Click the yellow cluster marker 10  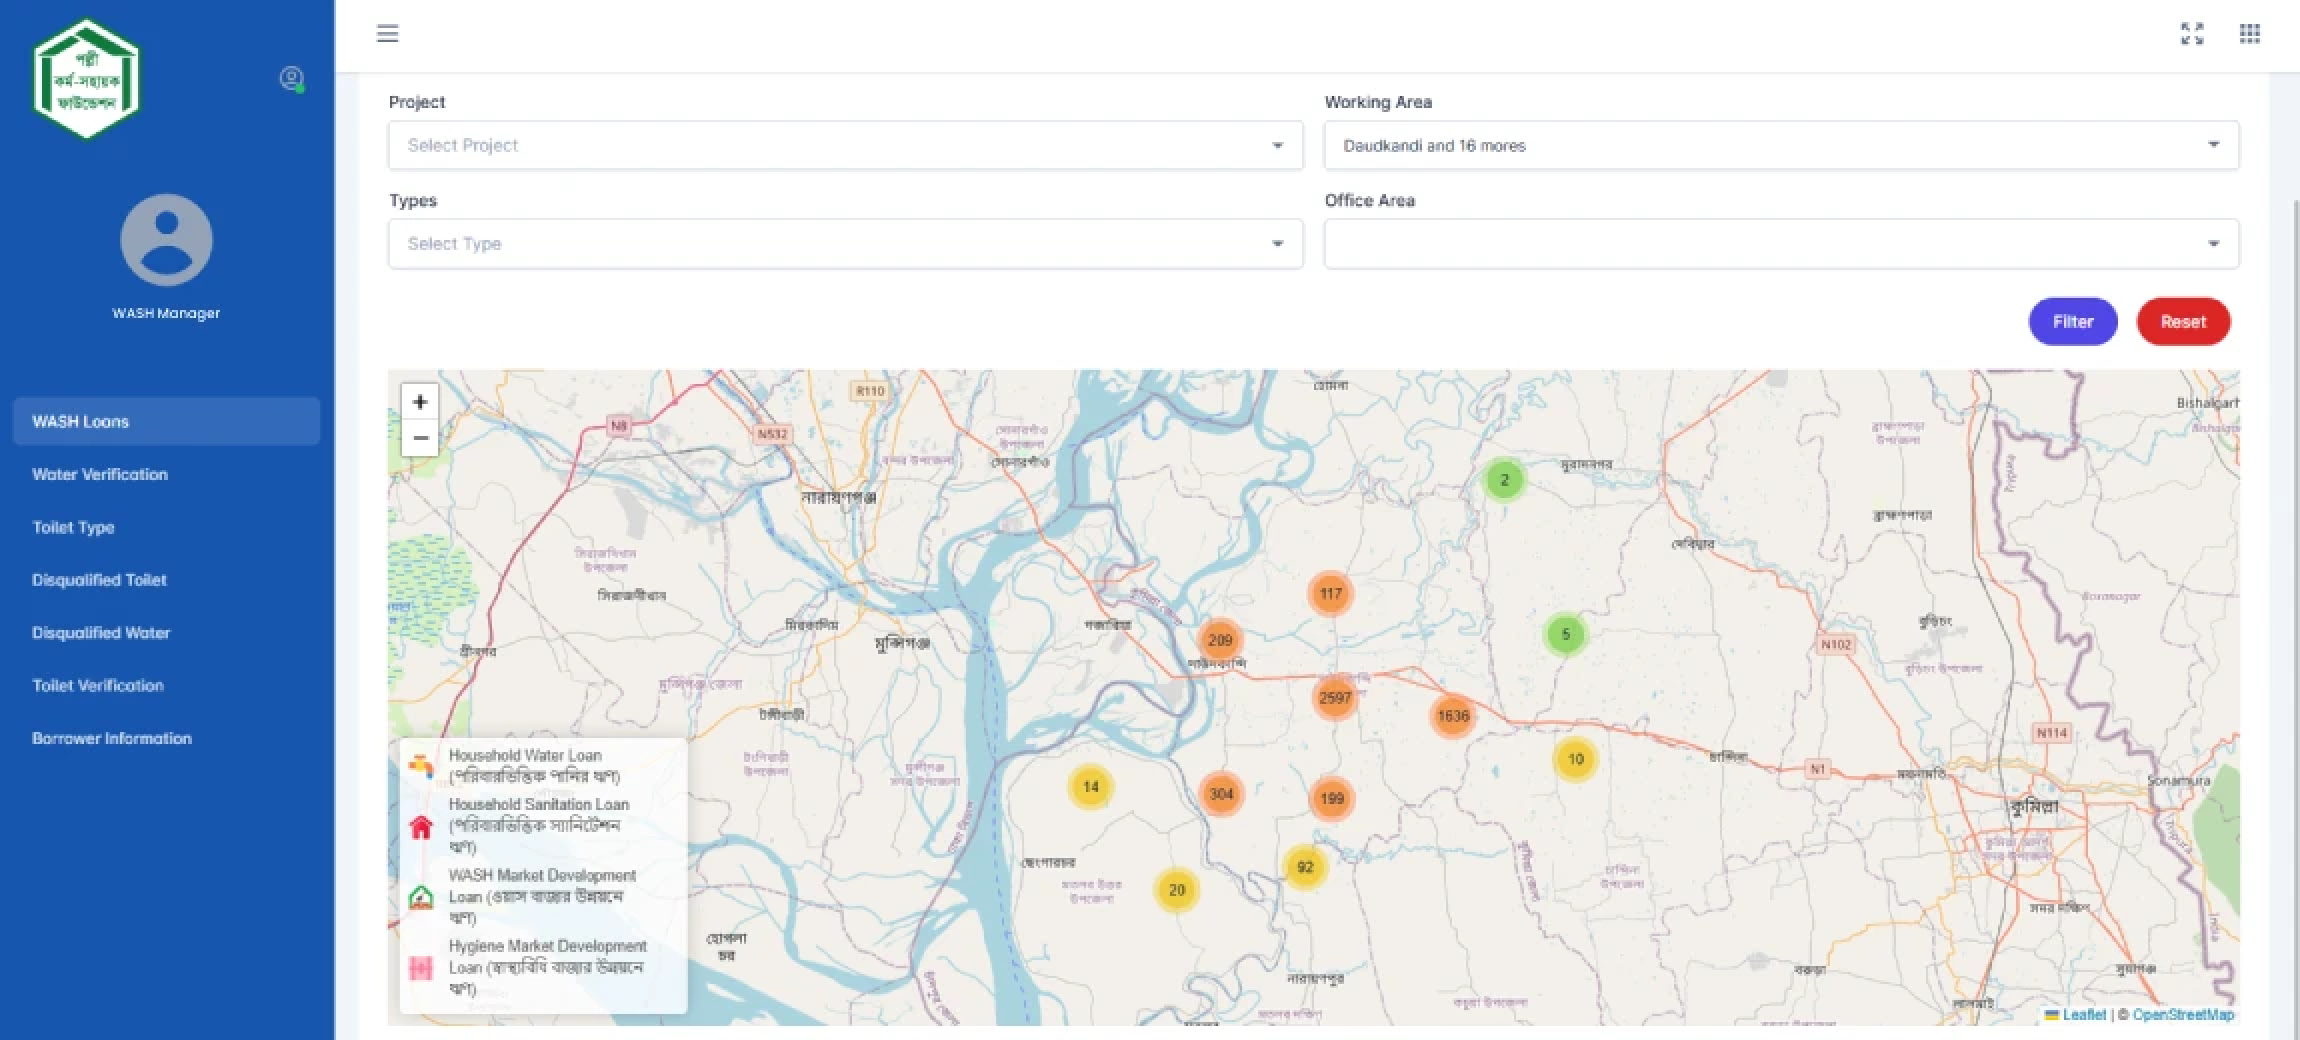point(1575,759)
